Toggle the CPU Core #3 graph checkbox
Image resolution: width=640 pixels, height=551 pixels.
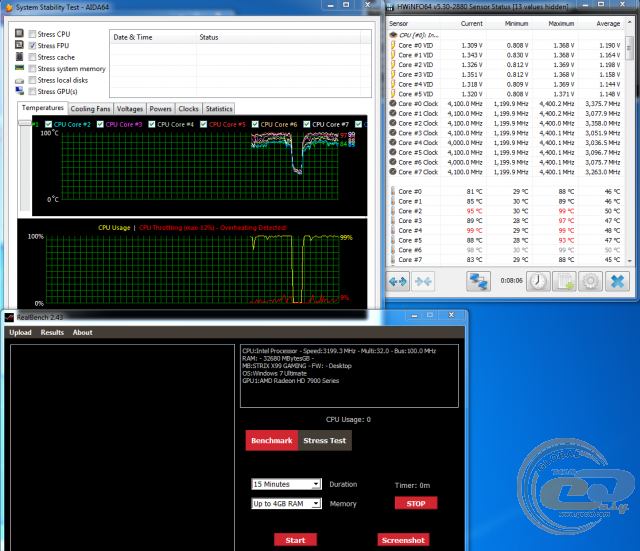click(x=100, y=124)
